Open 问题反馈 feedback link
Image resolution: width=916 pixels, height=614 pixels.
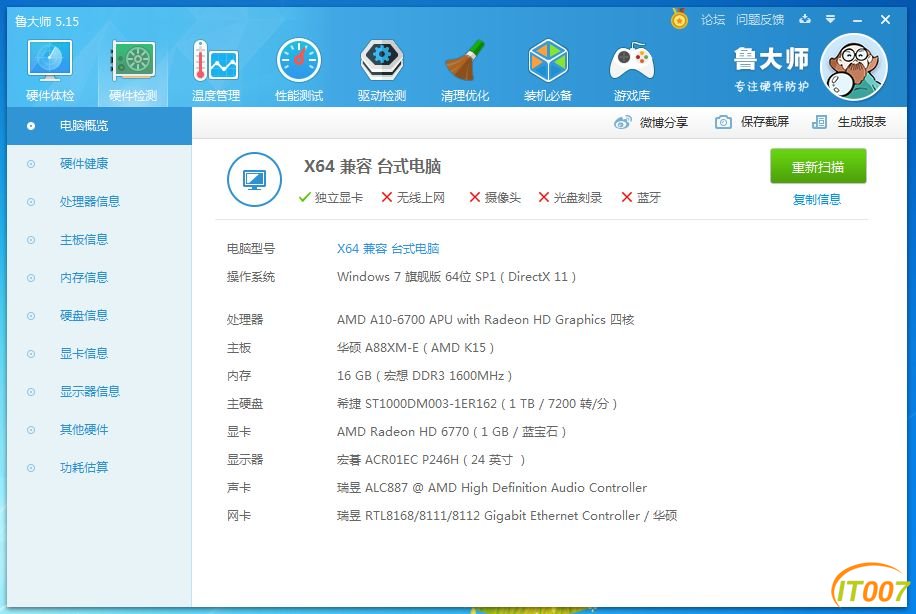click(x=759, y=20)
